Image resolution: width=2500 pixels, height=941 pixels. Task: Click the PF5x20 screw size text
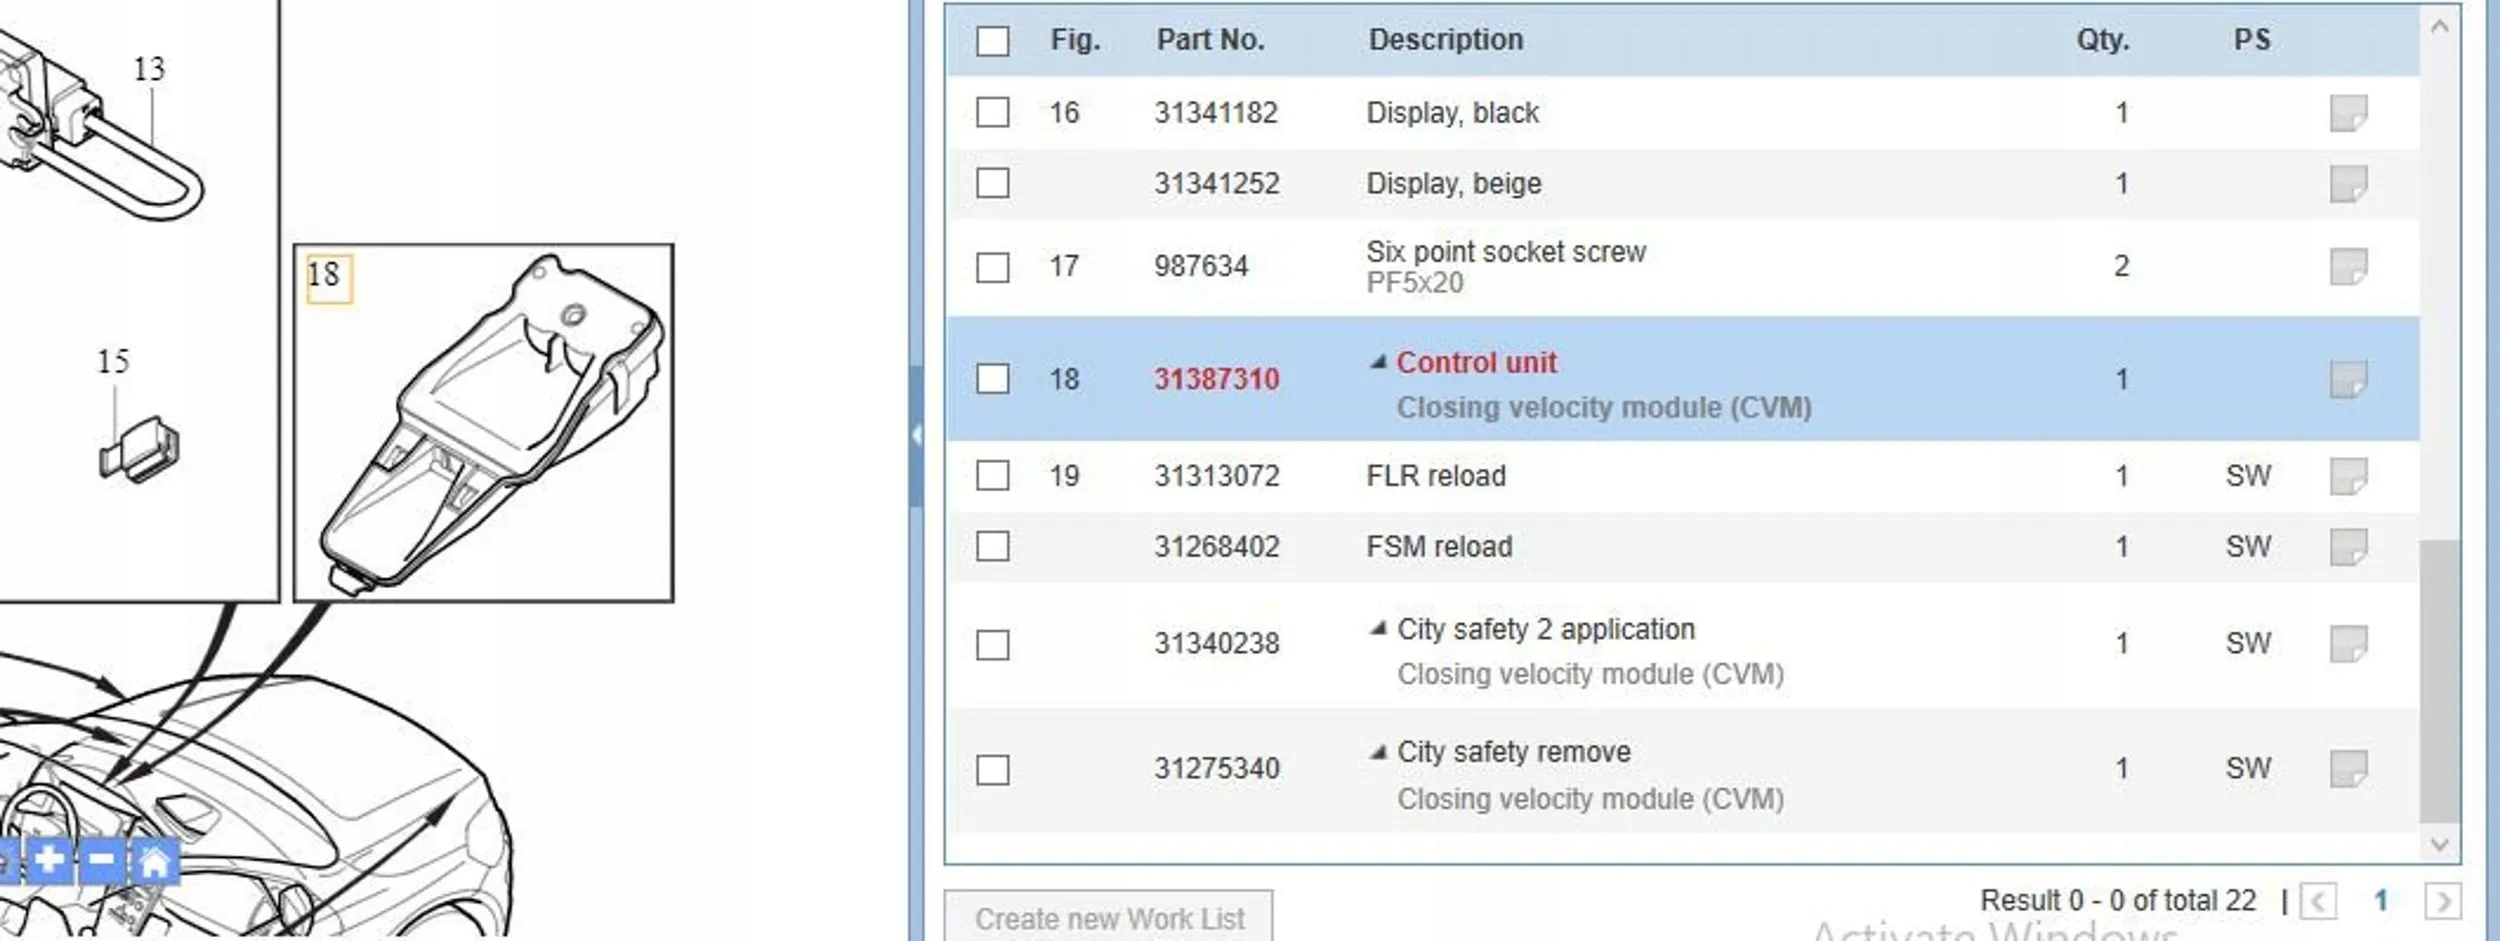click(x=1415, y=283)
